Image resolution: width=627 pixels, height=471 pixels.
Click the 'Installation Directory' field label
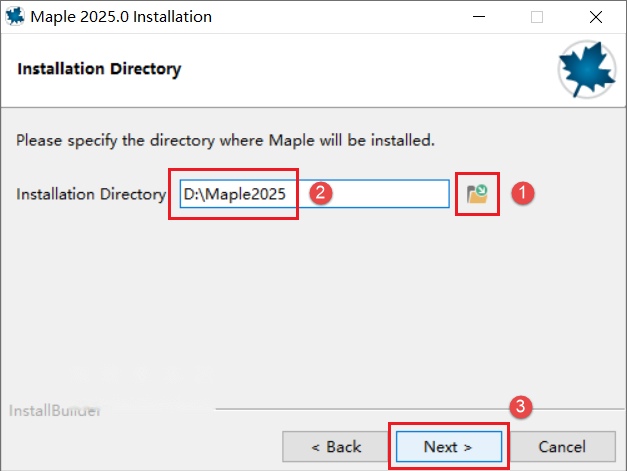click(91, 194)
